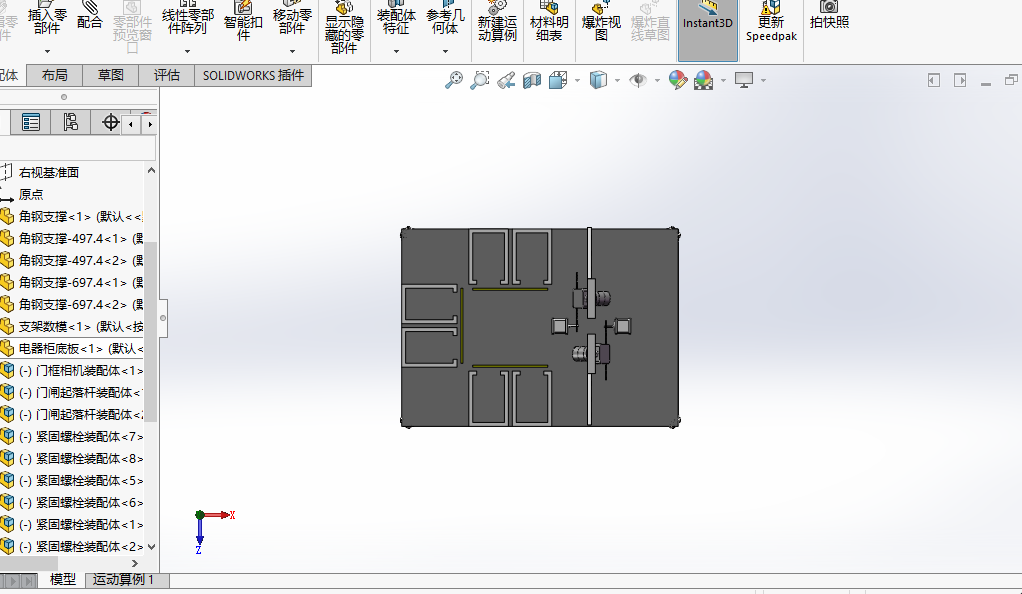
Task: Click View Settings monitor icon
Action: (744, 80)
